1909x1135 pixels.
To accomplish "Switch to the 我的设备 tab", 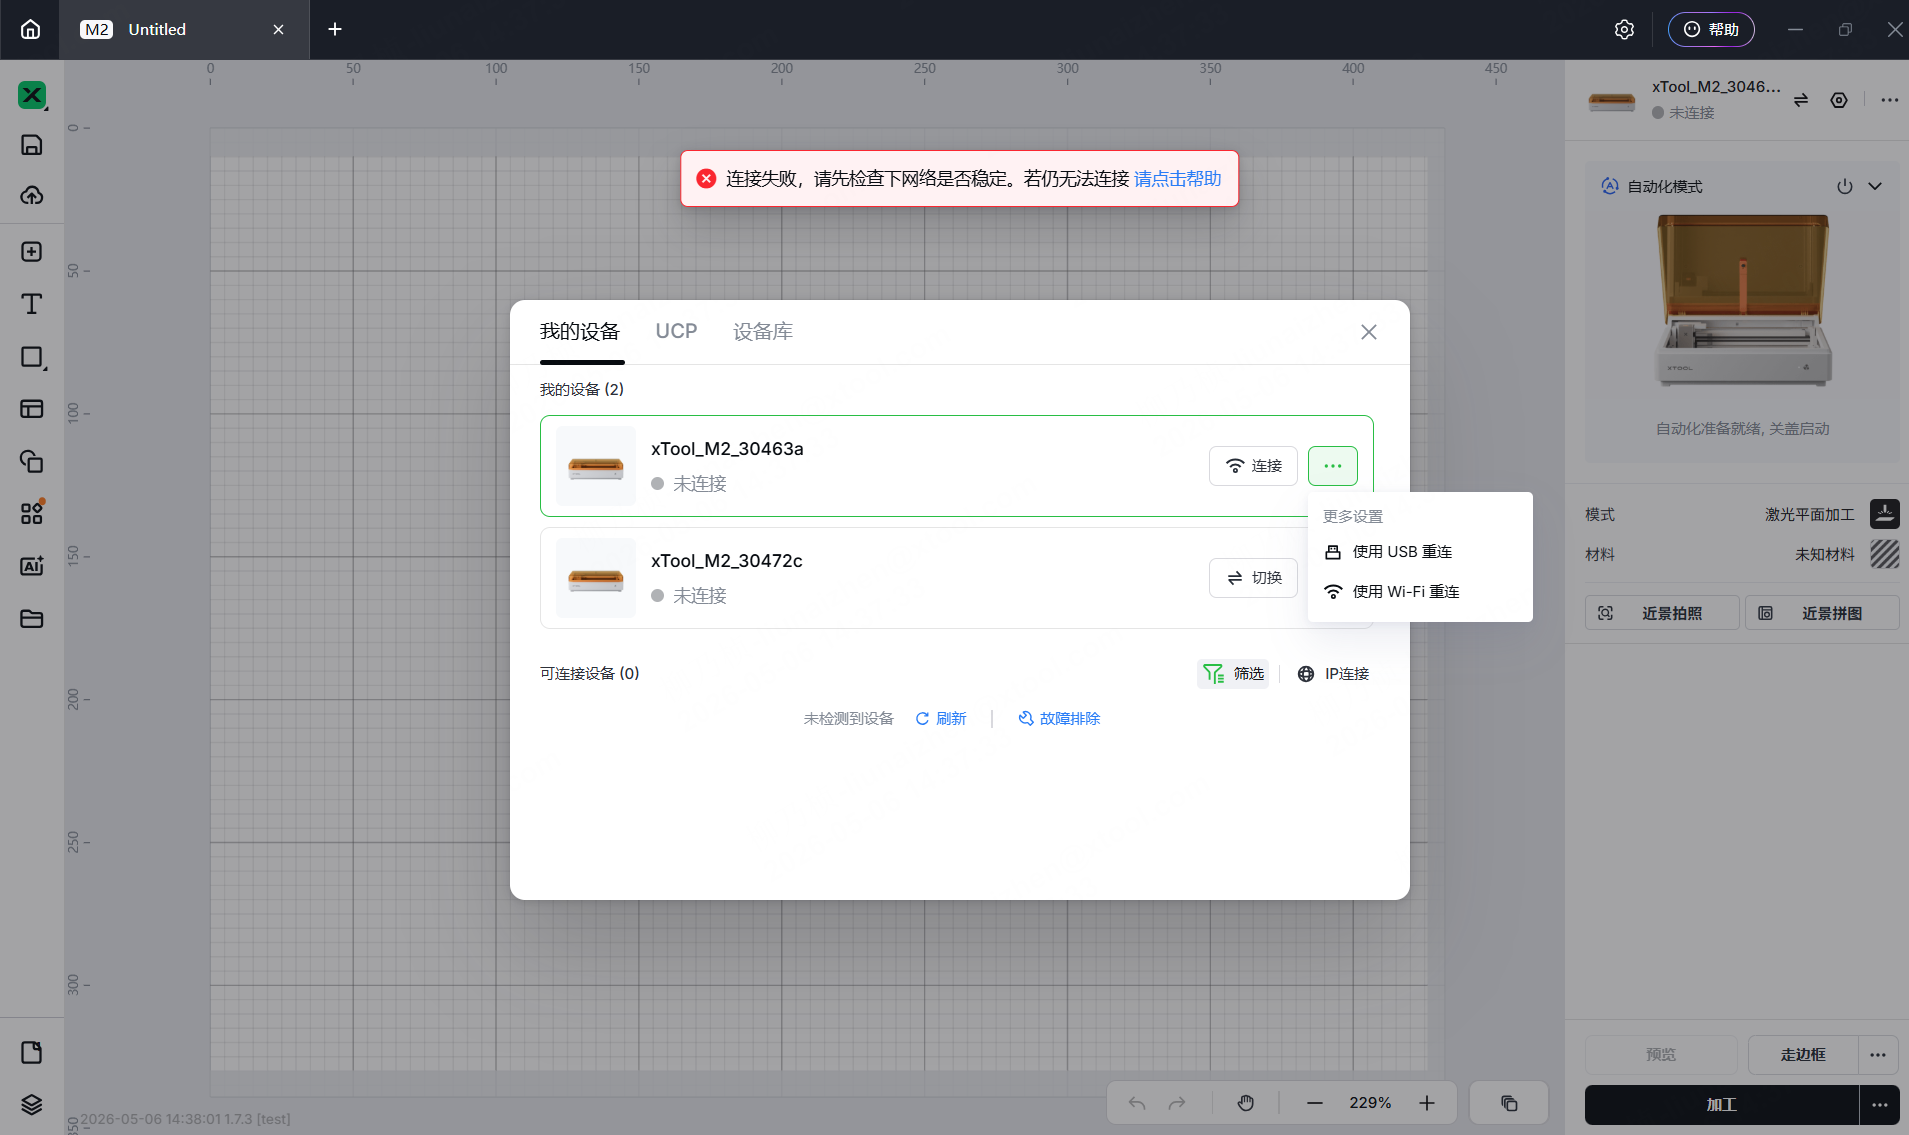I will pos(580,332).
